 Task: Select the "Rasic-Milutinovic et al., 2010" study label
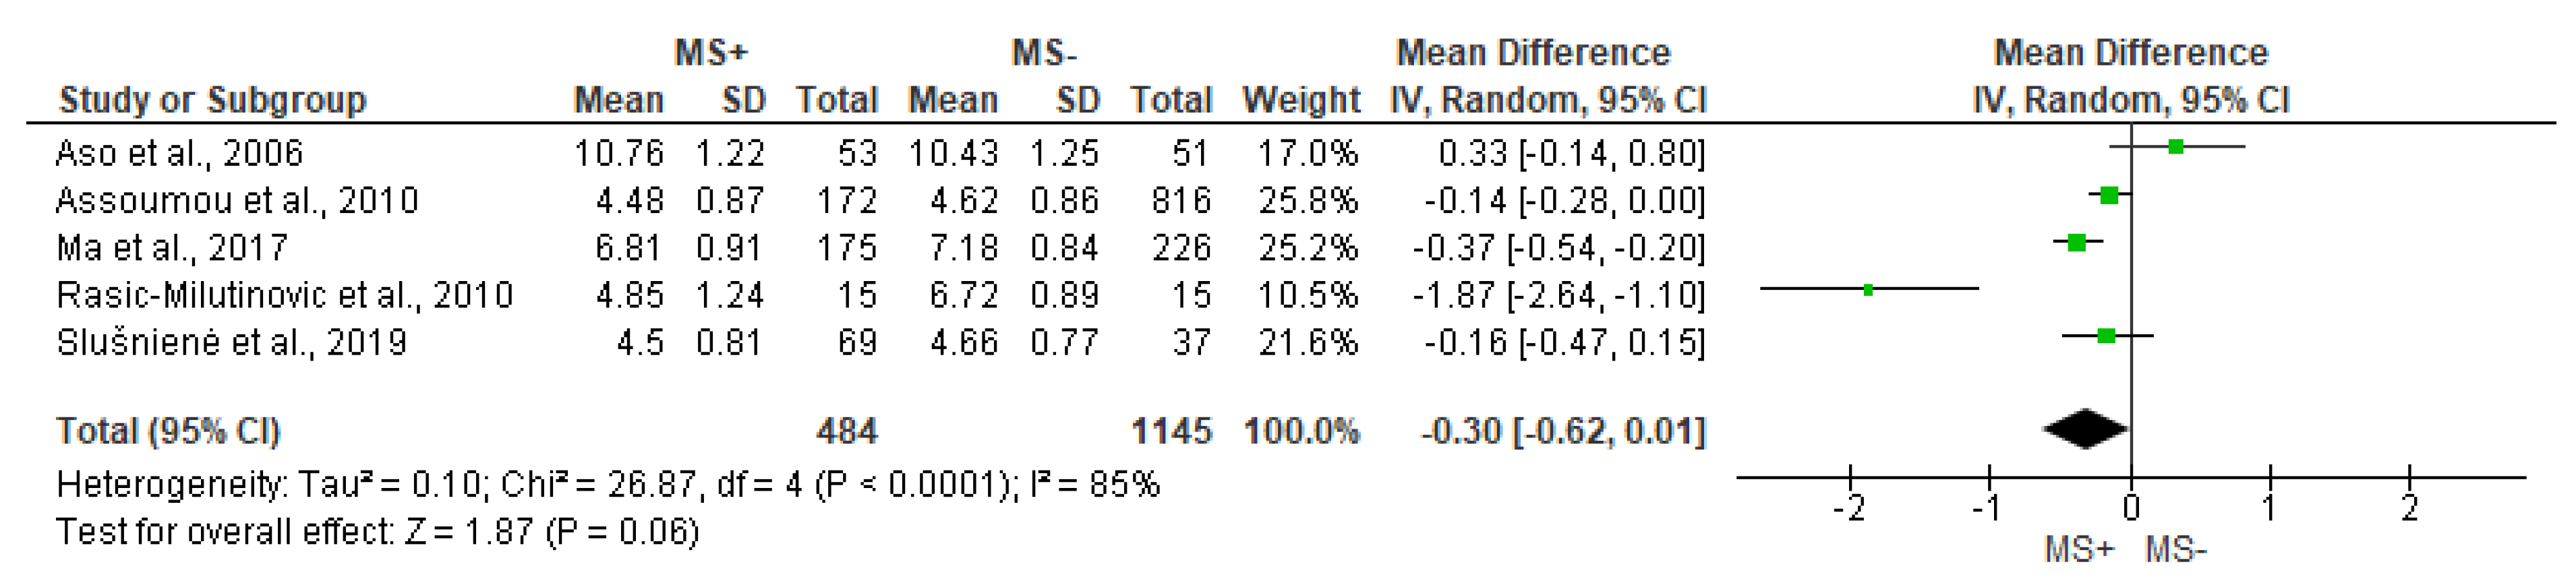[284, 295]
